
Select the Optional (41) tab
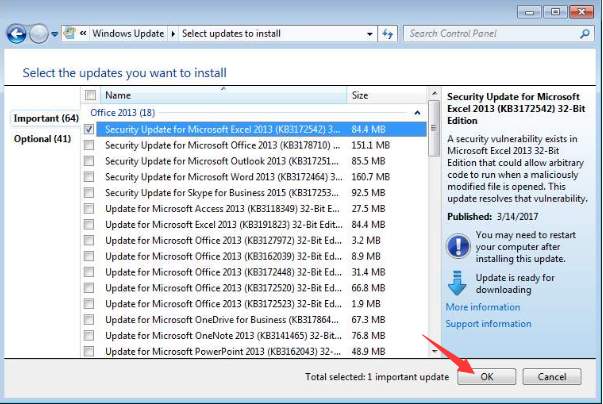pyautogui.click(x=42, y=139)
